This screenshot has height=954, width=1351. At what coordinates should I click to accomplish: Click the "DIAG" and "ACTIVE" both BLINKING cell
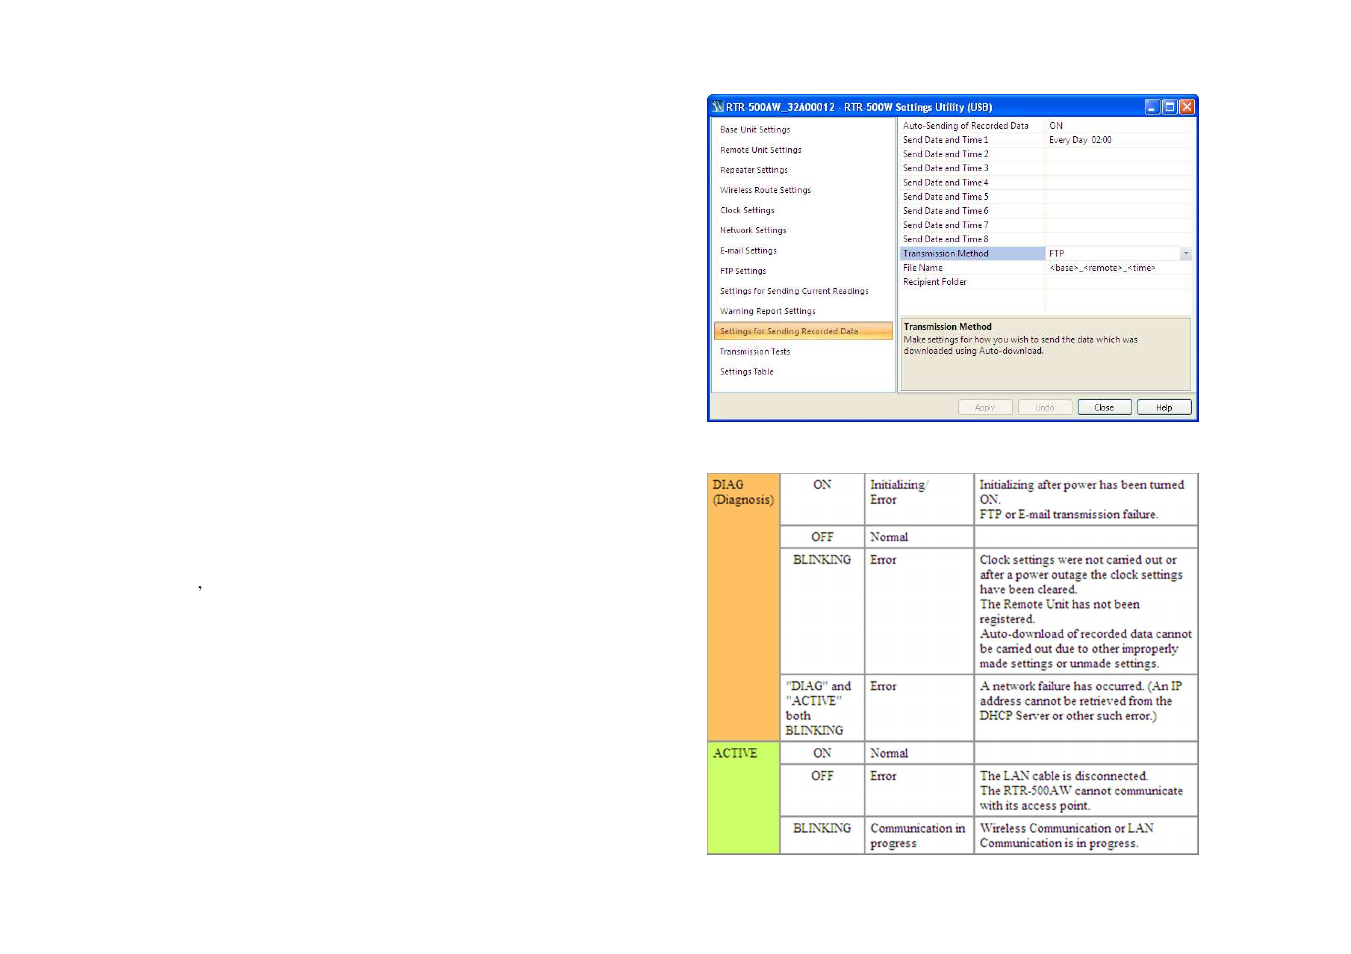coord(822,708)
